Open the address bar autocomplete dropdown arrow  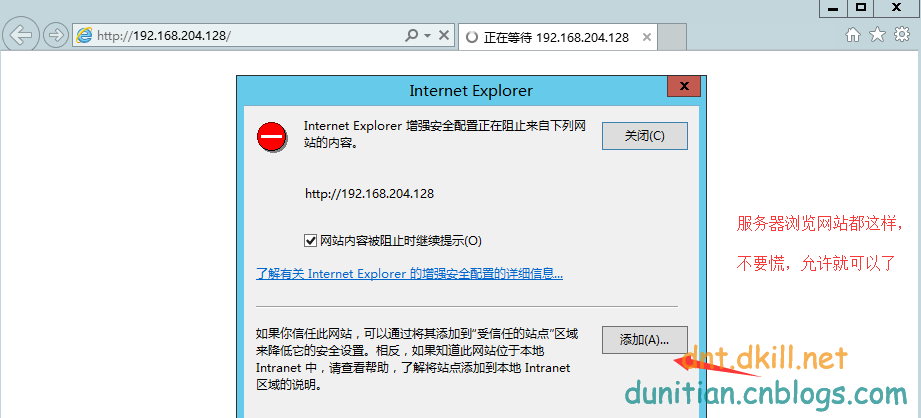coord(428,36)
